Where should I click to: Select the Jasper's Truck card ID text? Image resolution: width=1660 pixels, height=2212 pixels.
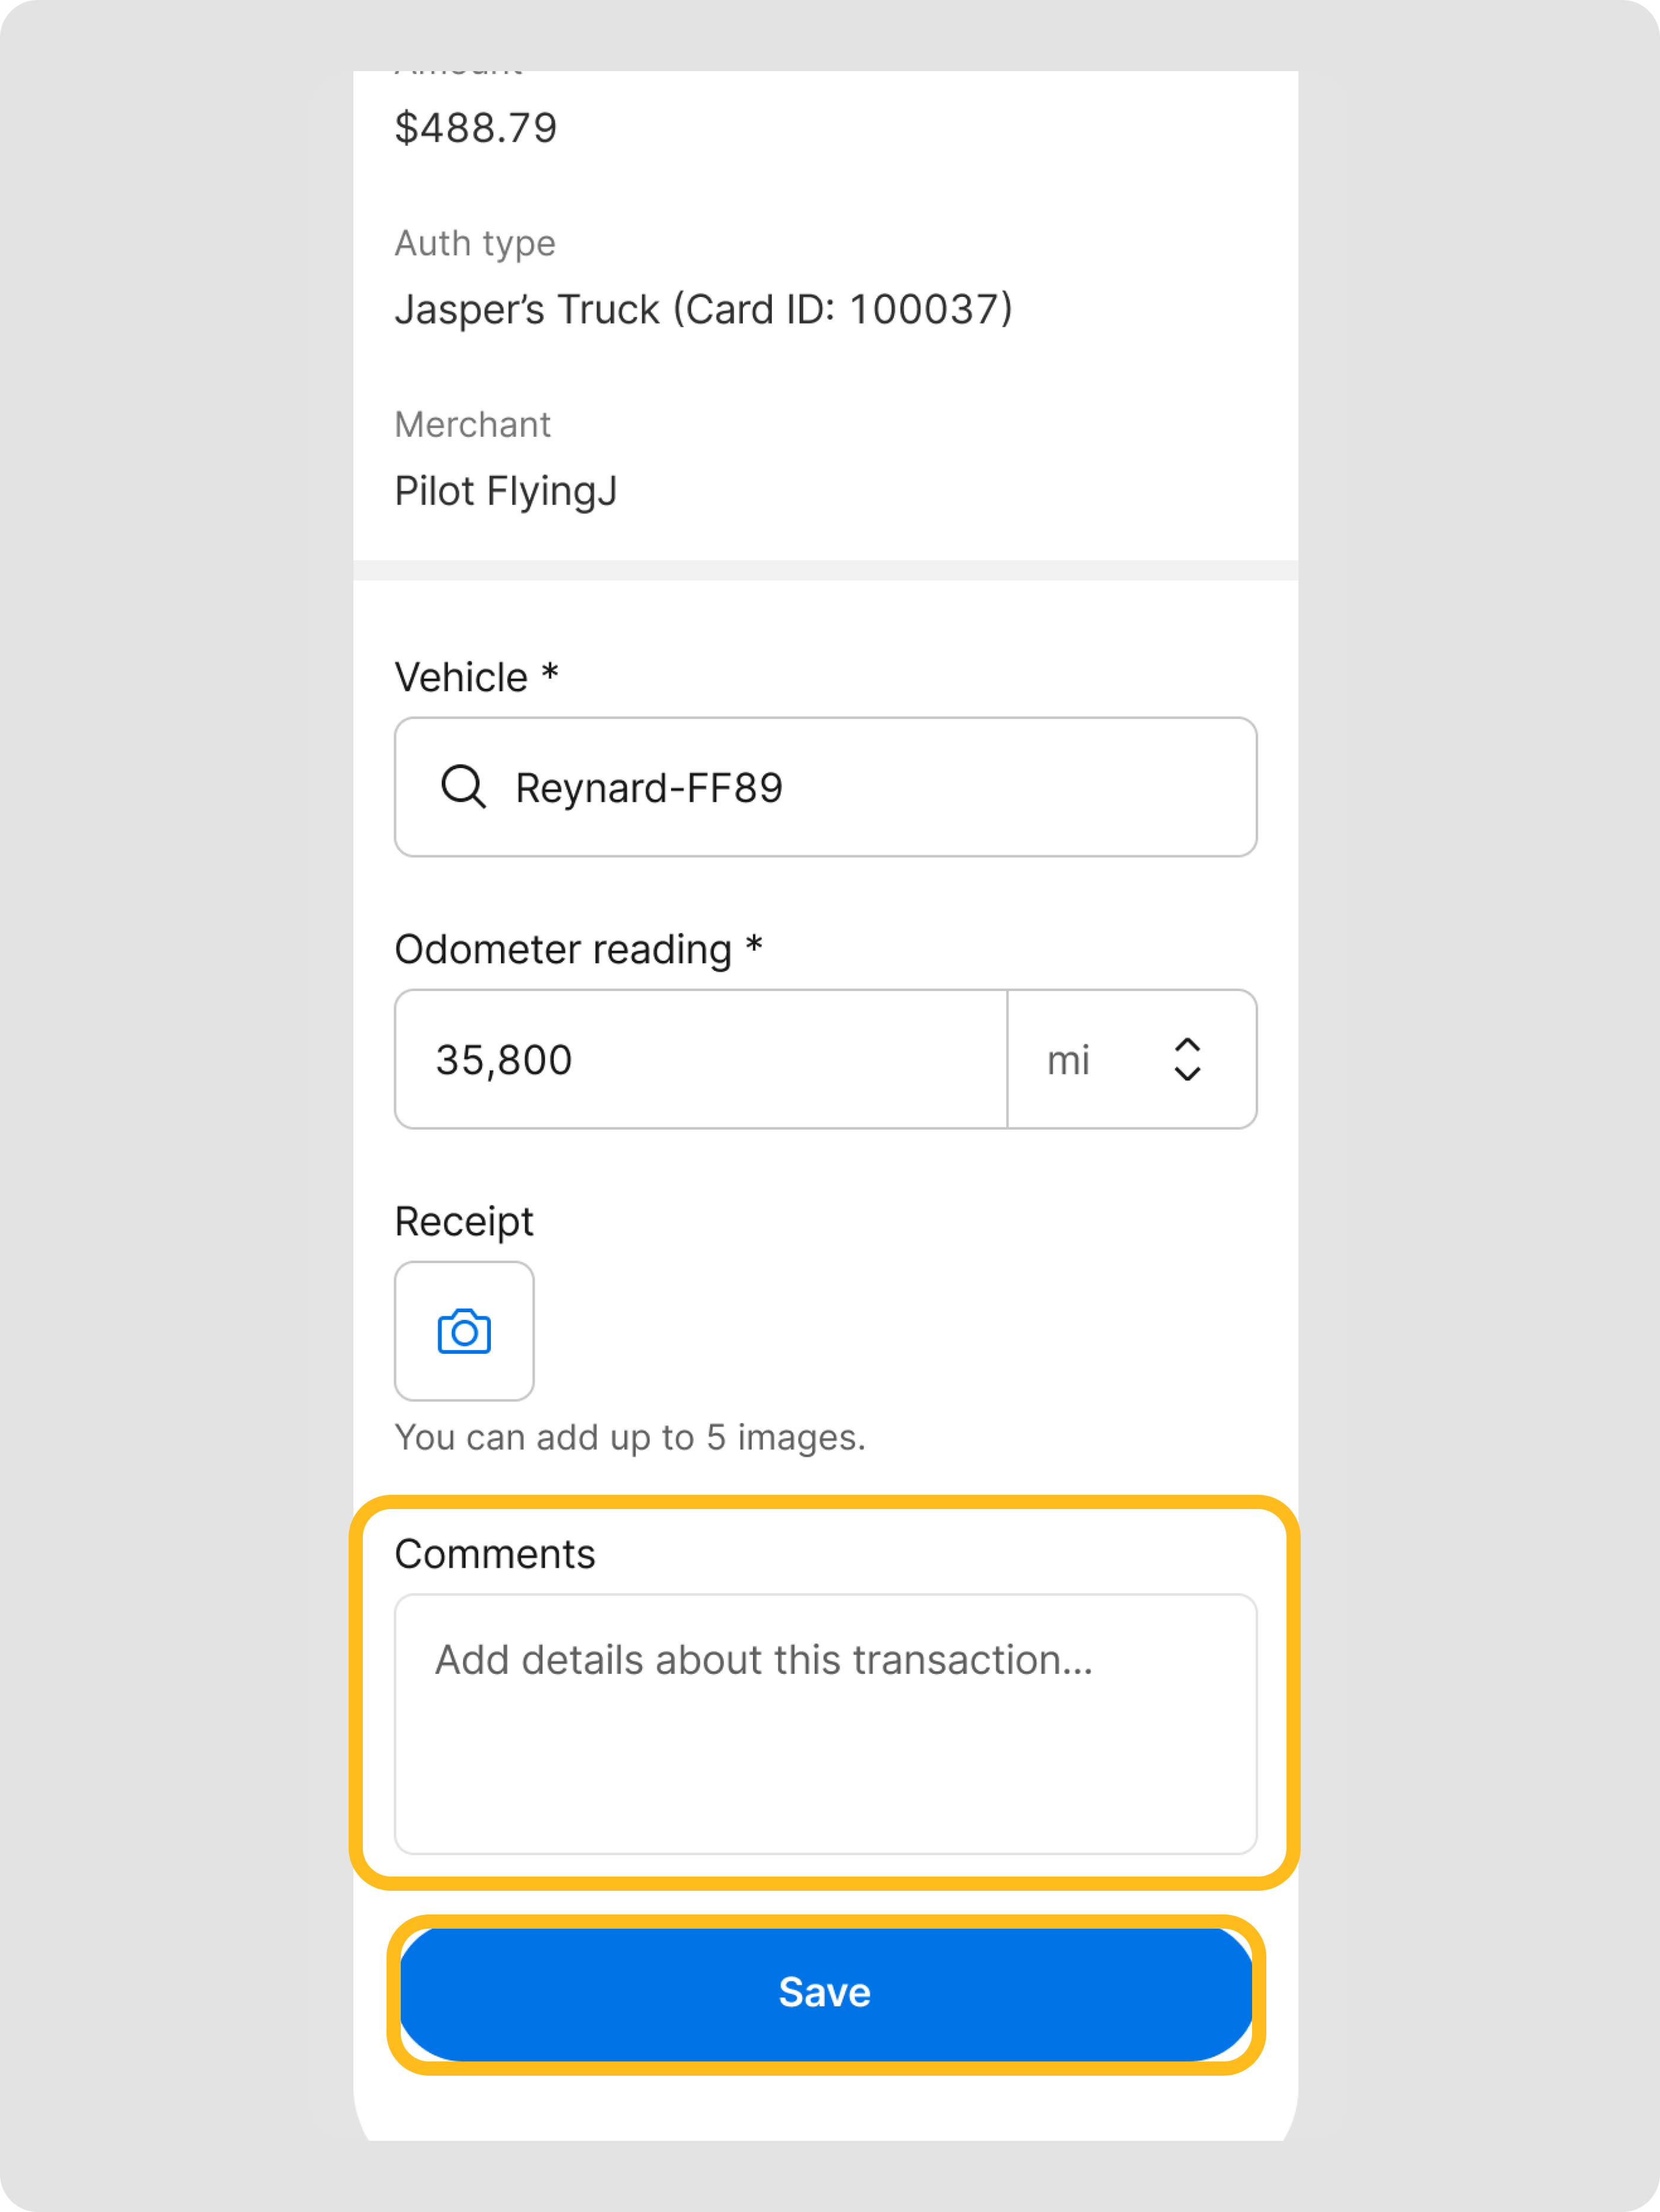pos(703,310)
